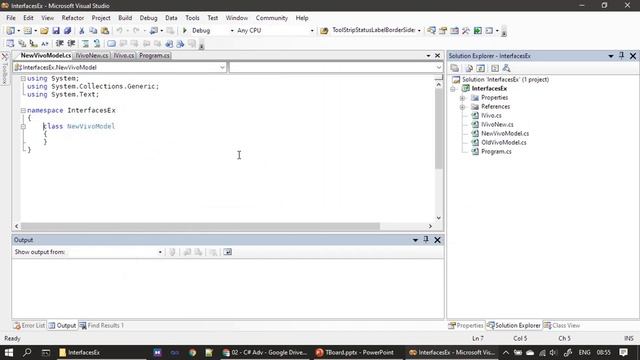This screenshot has width=640, height=360.
Task: Select Program.cs in Solution Explorer
Action: 496,151
